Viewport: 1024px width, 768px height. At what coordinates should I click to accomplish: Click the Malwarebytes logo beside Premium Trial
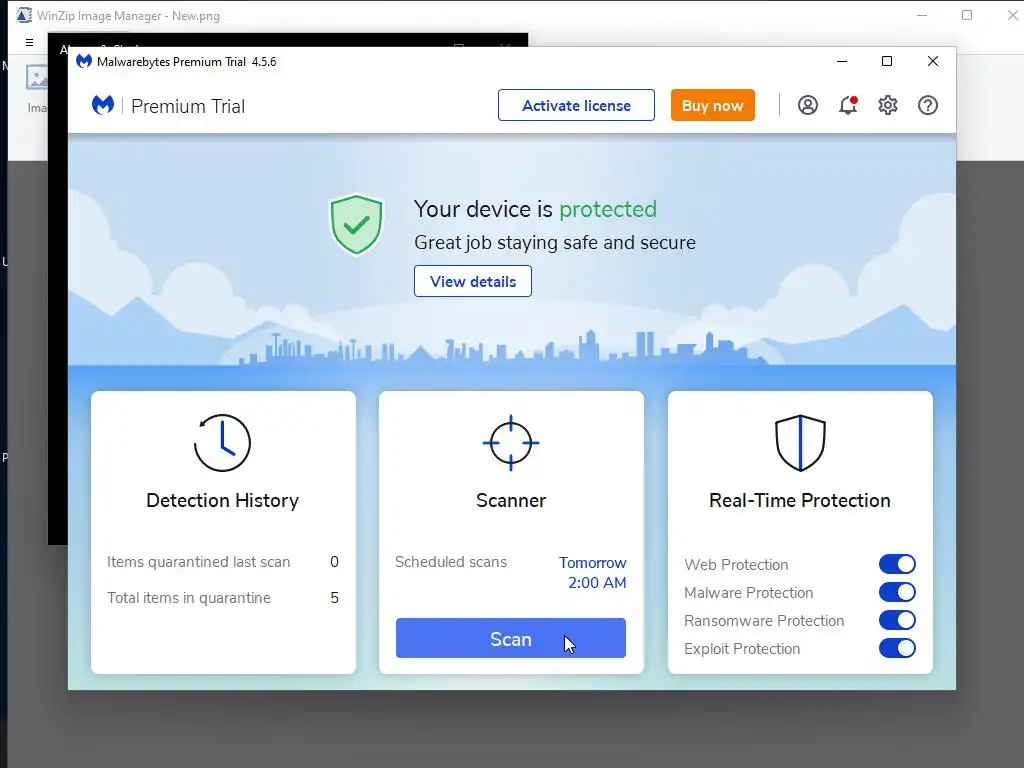(x=103, y=105)
